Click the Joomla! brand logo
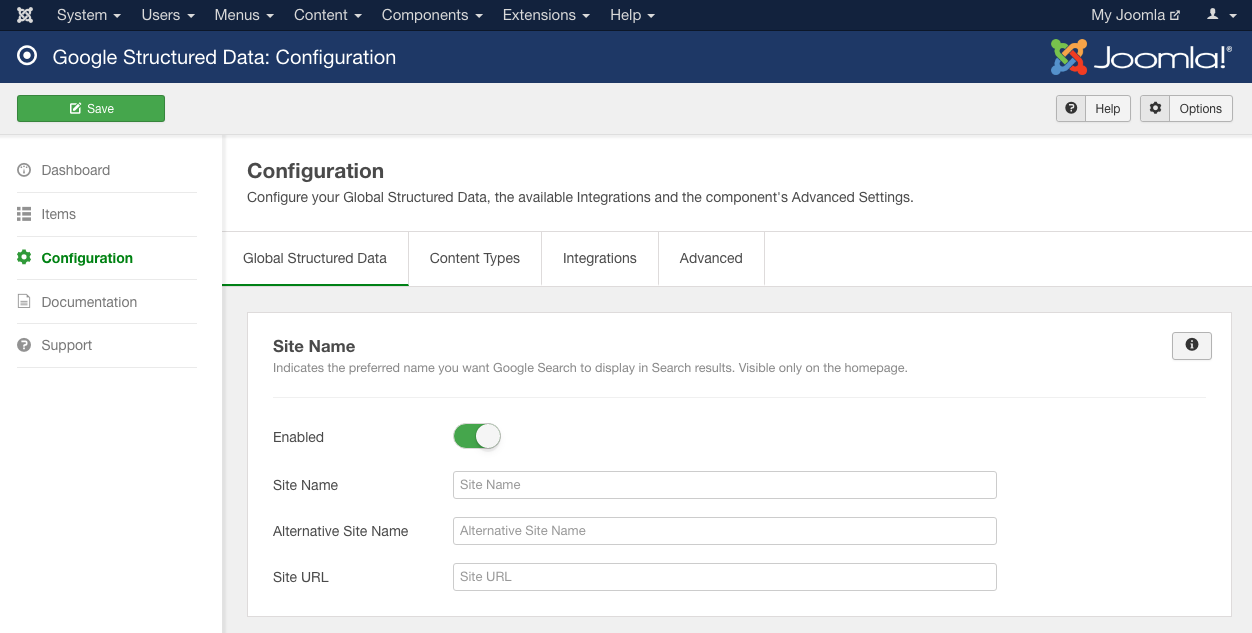Image resolution: width=1252 pixels, height=633 pixels. click(1141, 57)
